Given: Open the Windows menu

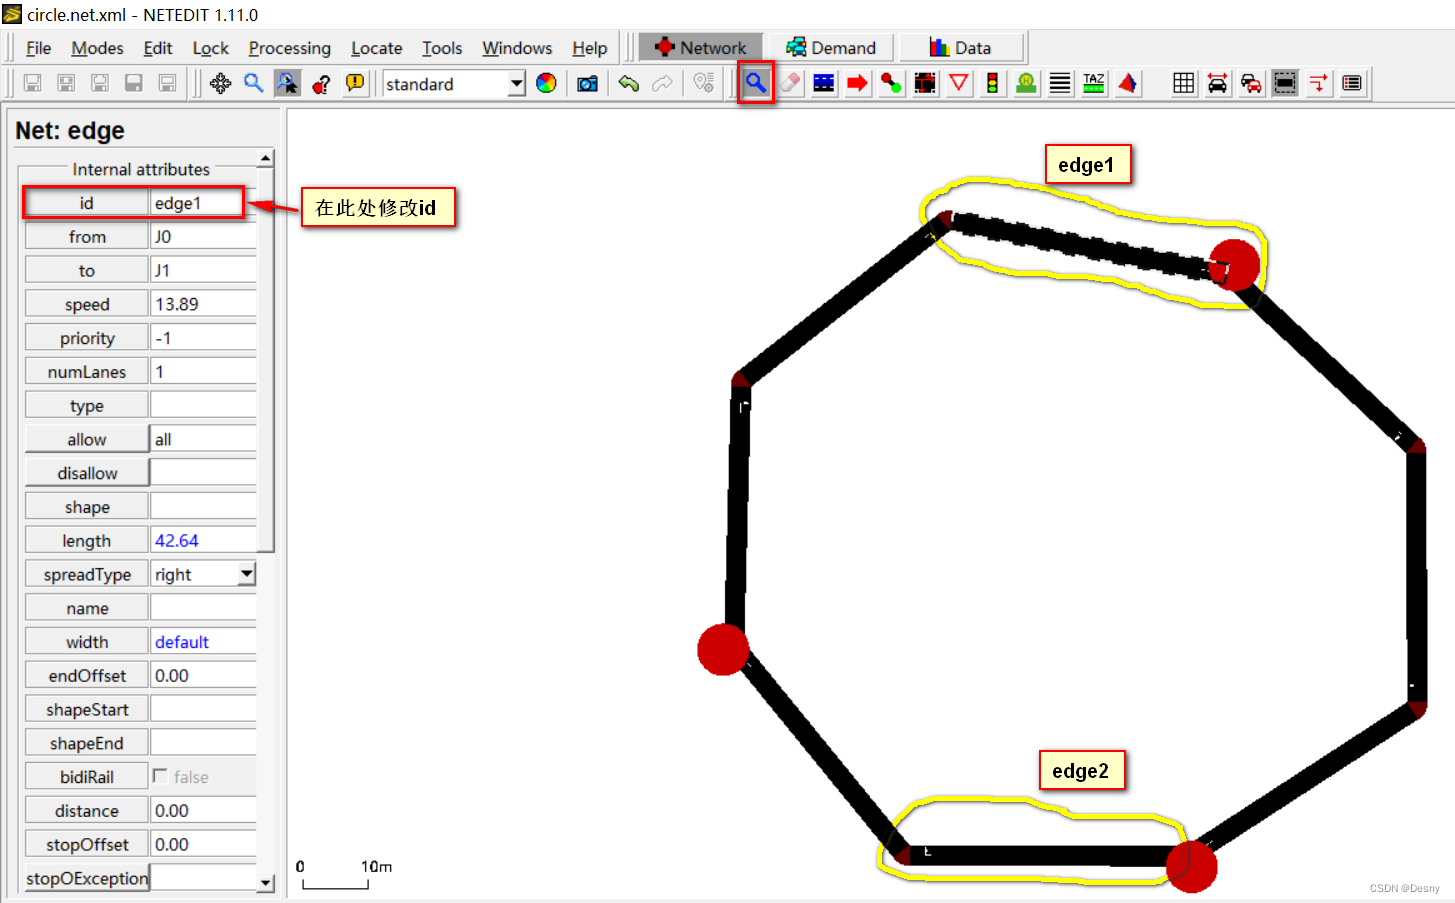Looking at the screenshot, I should click(x=517, y=48).
